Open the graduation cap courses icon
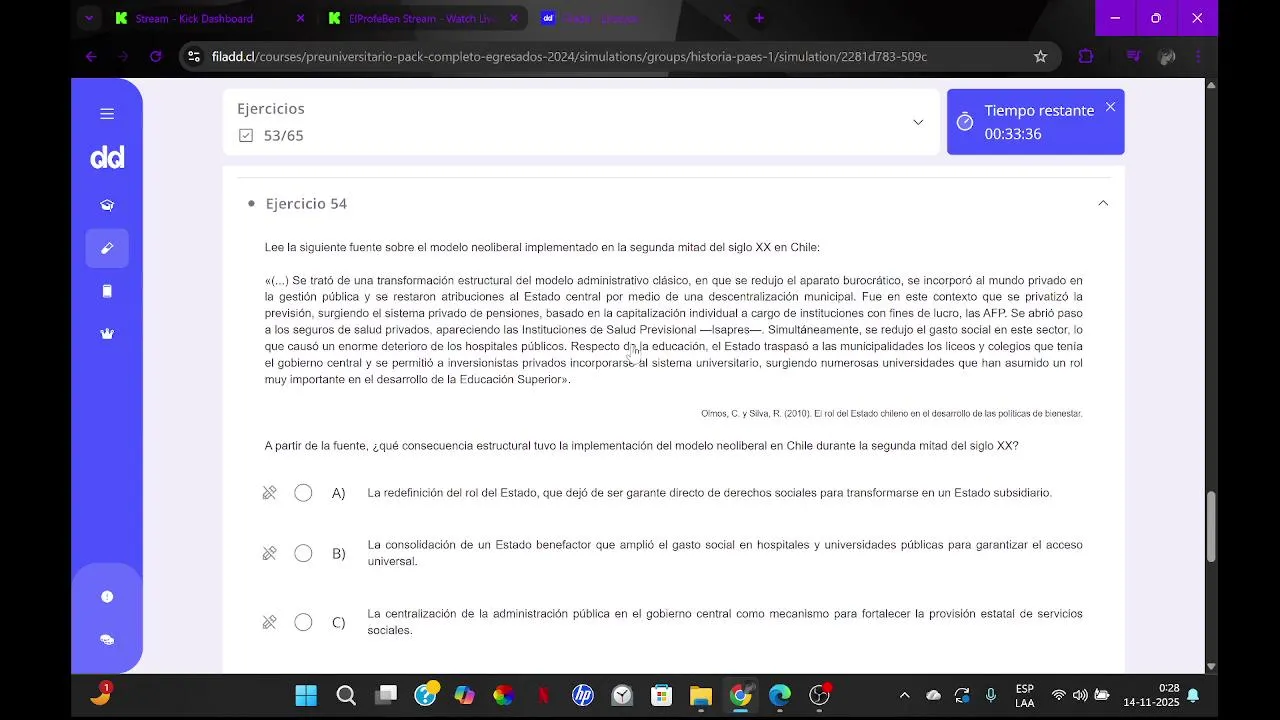The width and height of the screenshot is (1280, 720). point(107,205)
